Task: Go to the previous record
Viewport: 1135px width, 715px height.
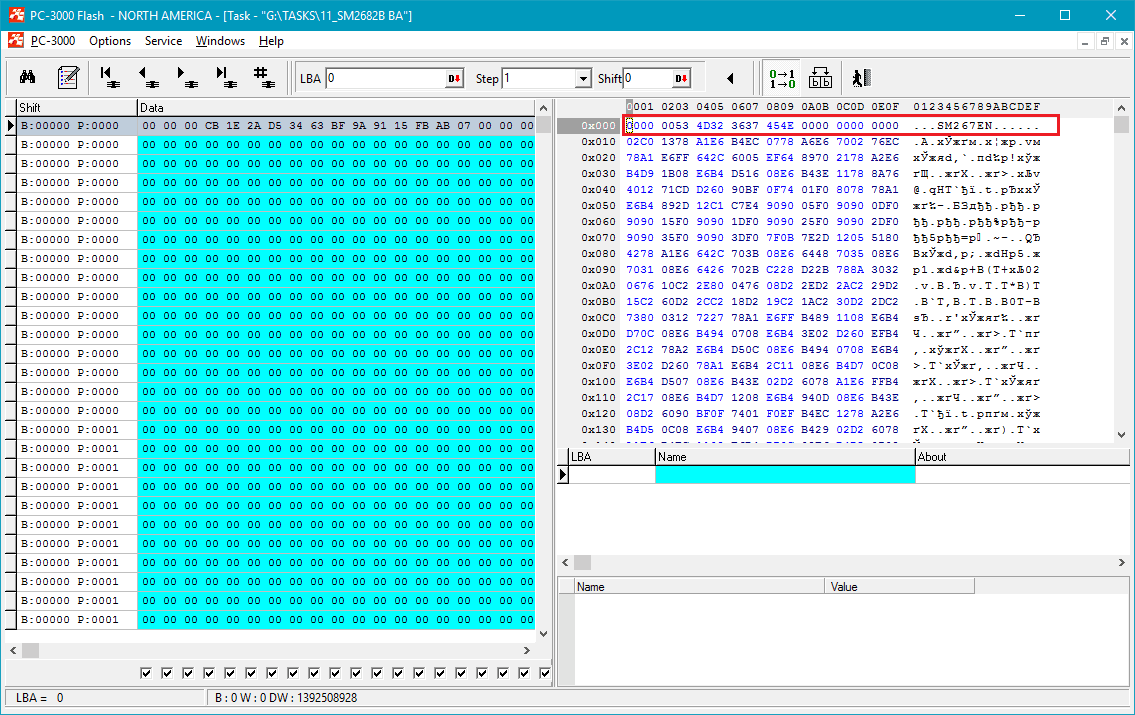Action: click(x=148, y=77)
